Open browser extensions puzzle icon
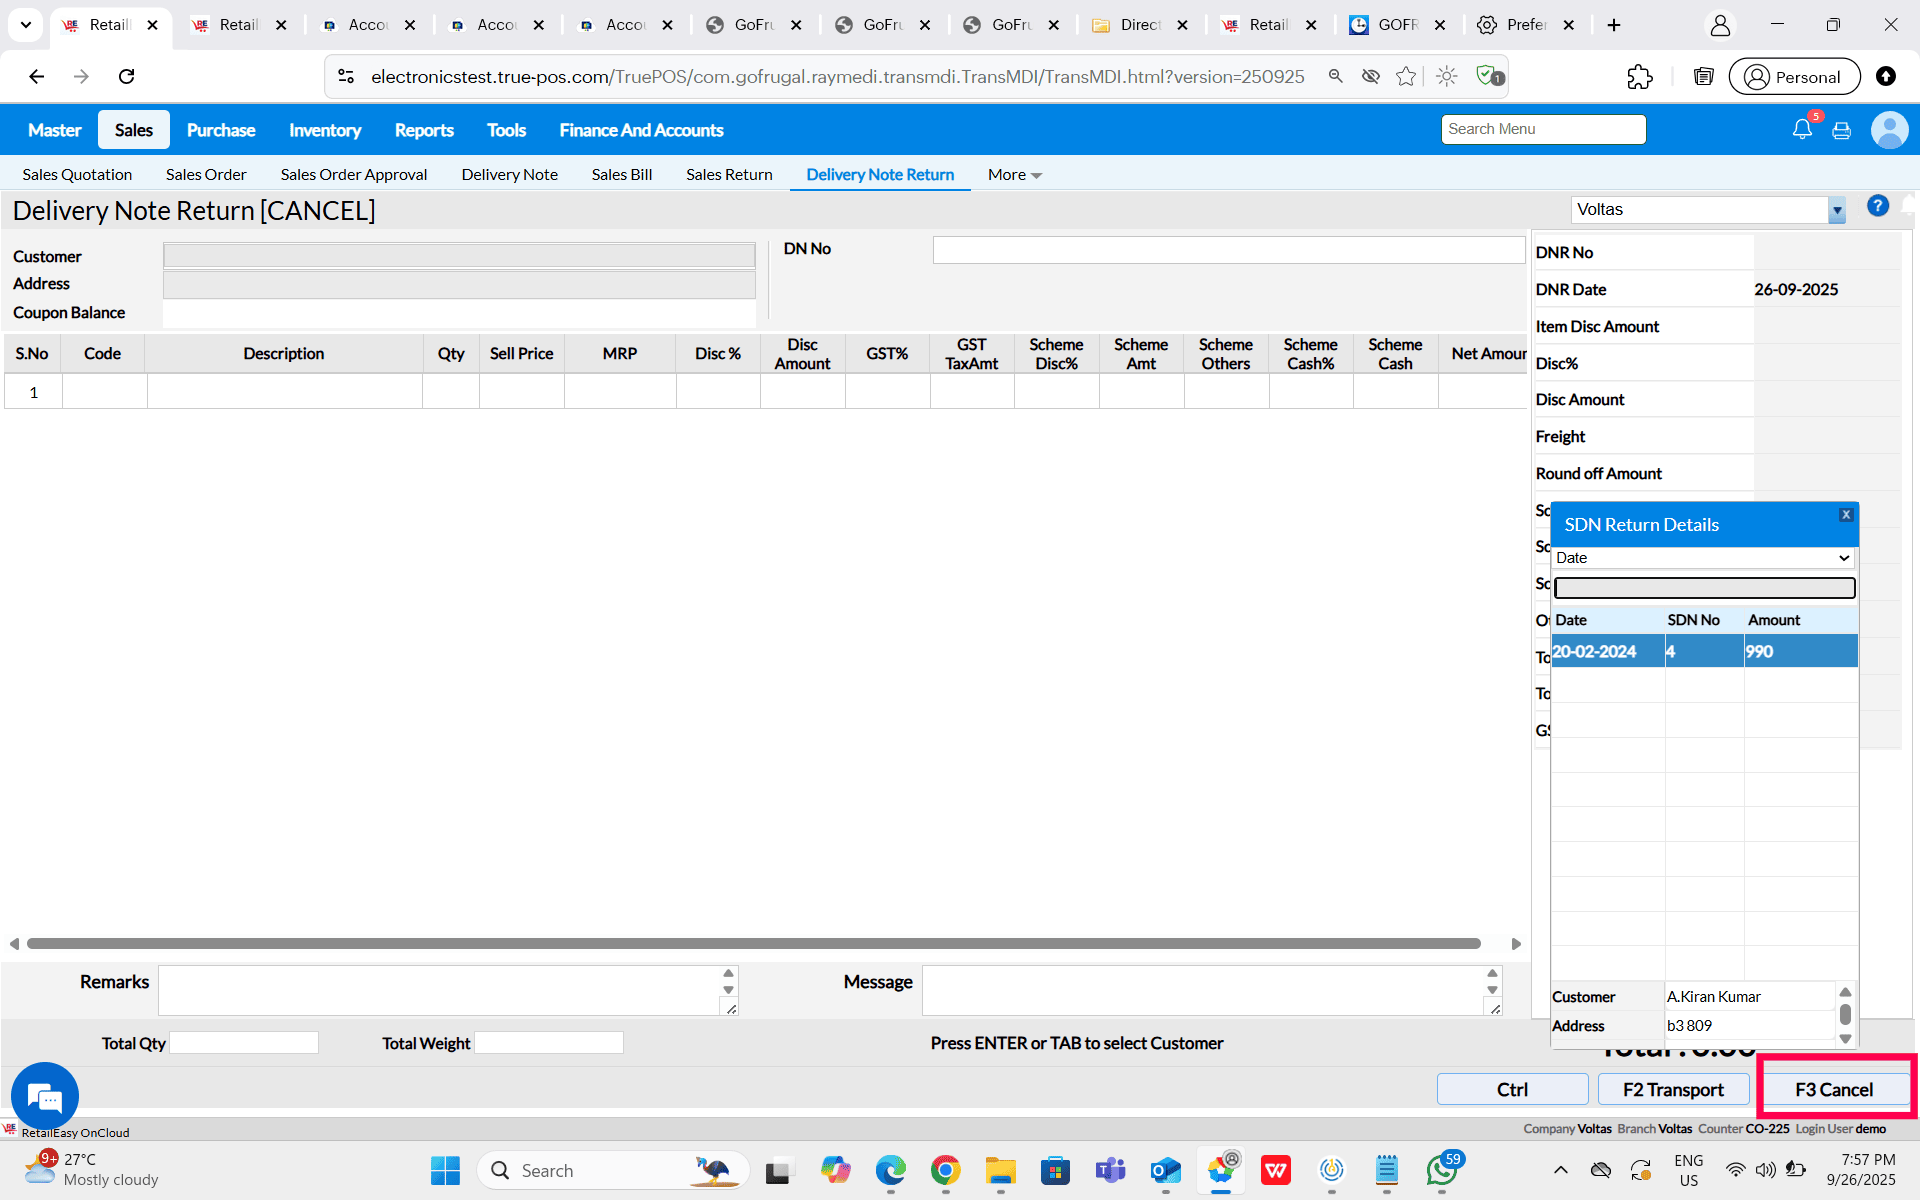The height and width of the screenshot is (1200, 1920). click(x=1639, y=77)
